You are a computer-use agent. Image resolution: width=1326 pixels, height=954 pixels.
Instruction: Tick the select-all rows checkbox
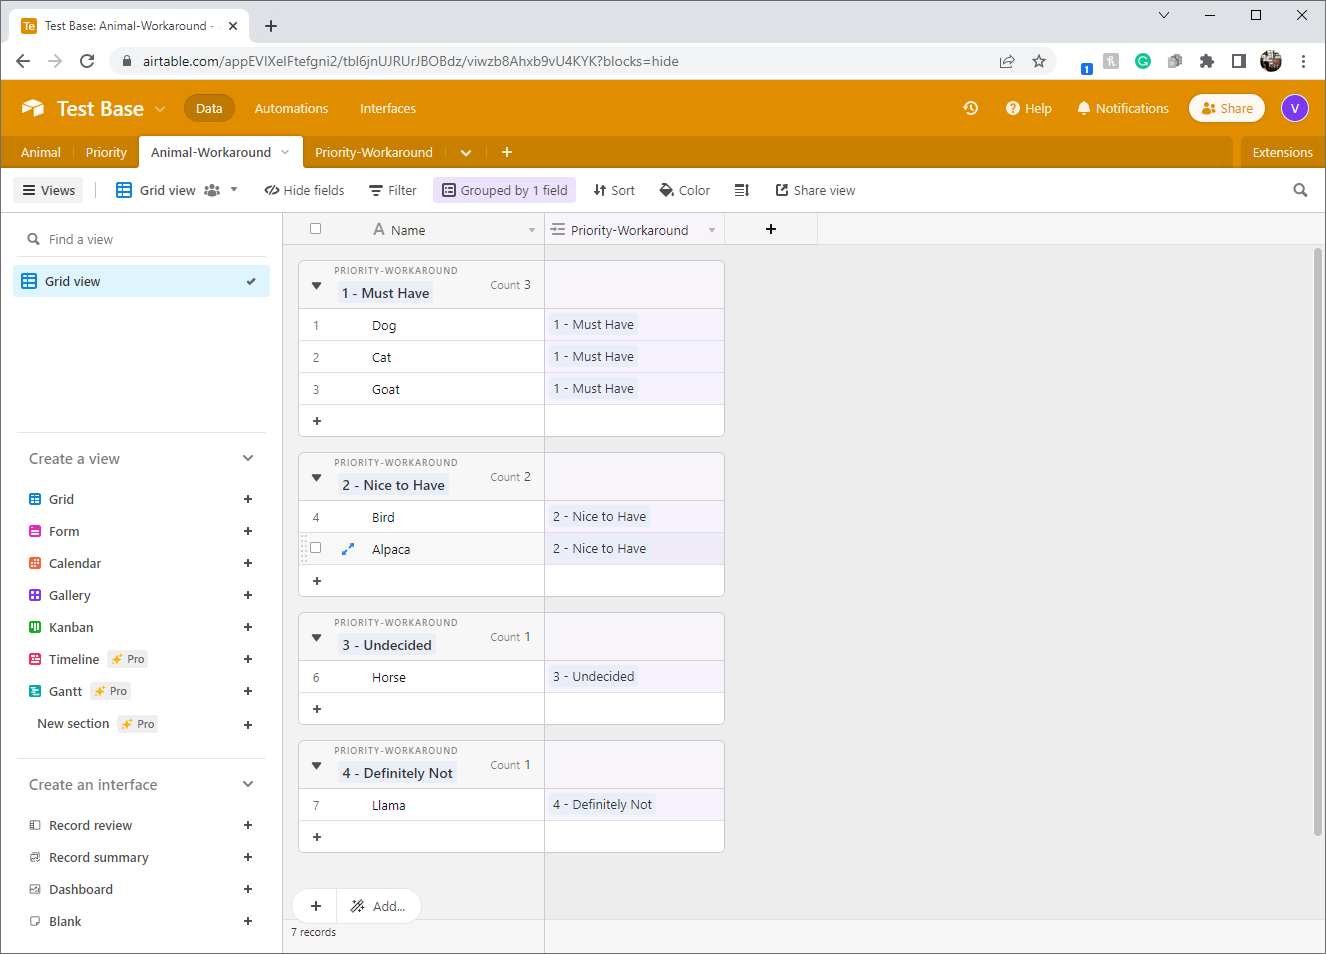(x=315, y=229)
